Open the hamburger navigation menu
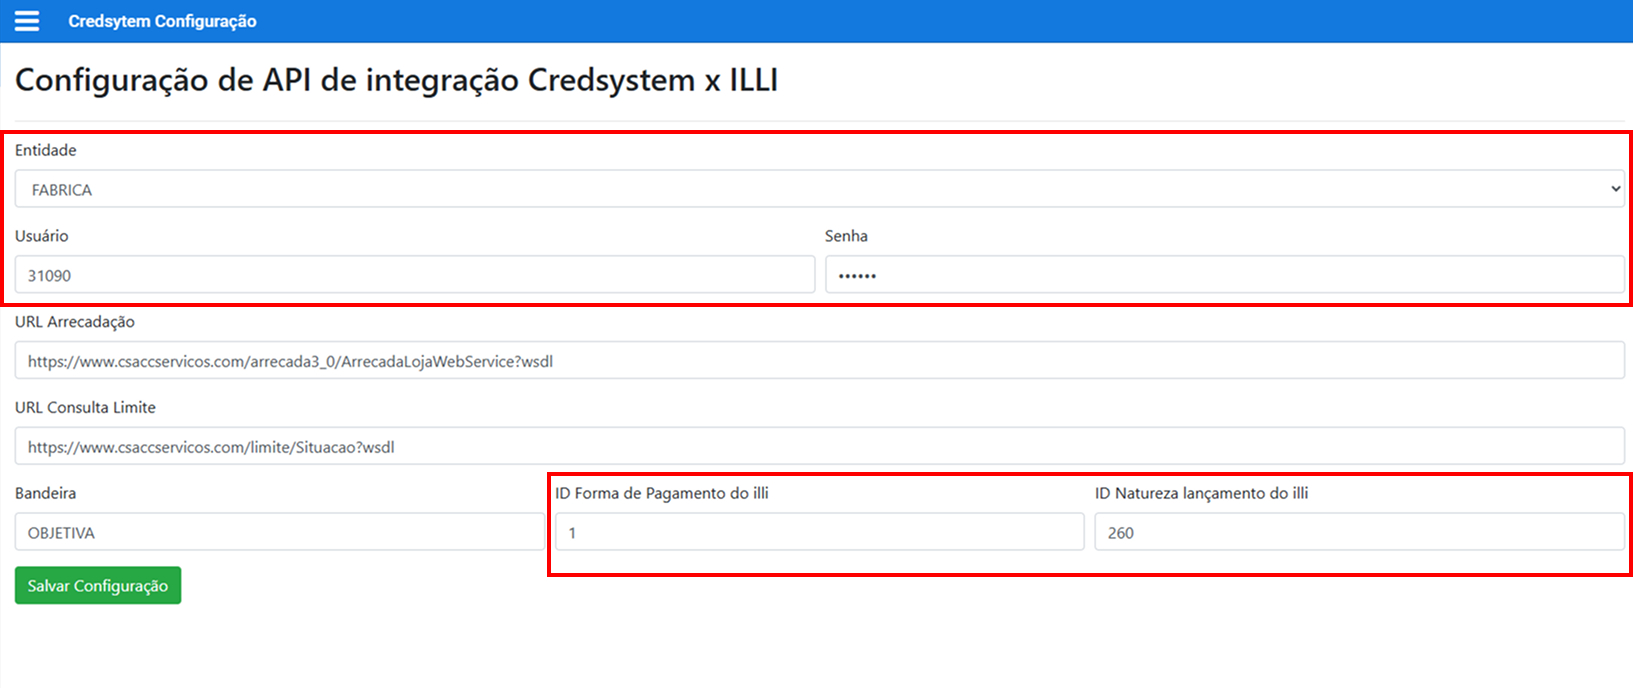Image resolution: width=1633 pixels, height=688 pixels. [27, 21]
